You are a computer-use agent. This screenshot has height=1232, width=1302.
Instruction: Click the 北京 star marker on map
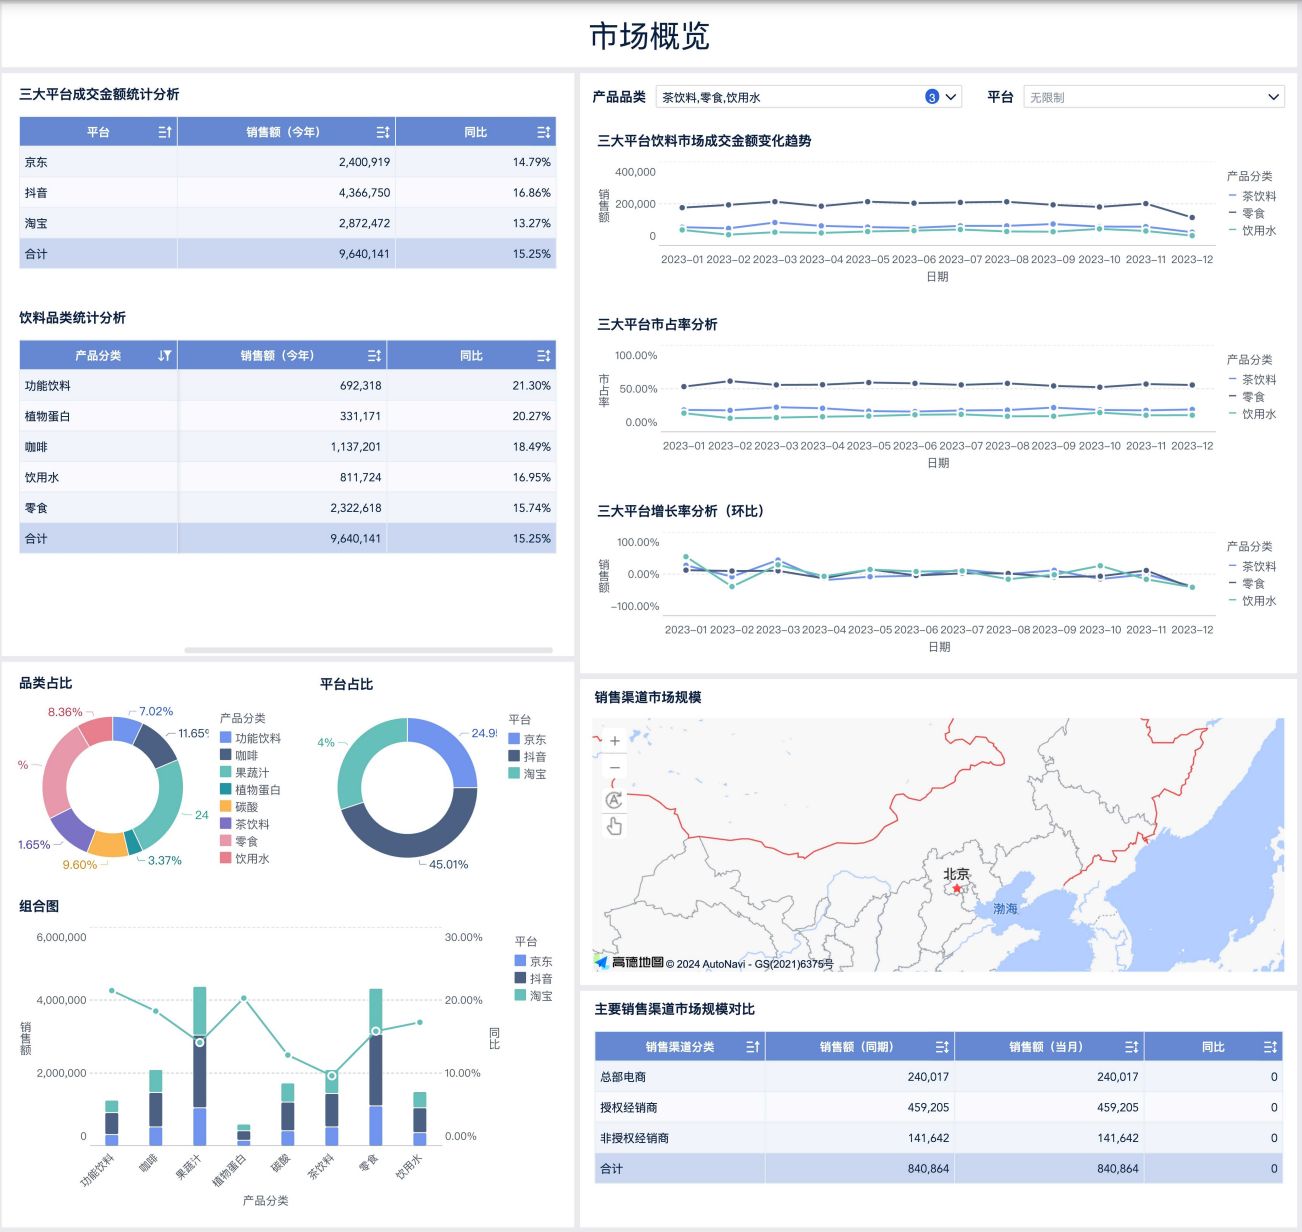point(957,888)
